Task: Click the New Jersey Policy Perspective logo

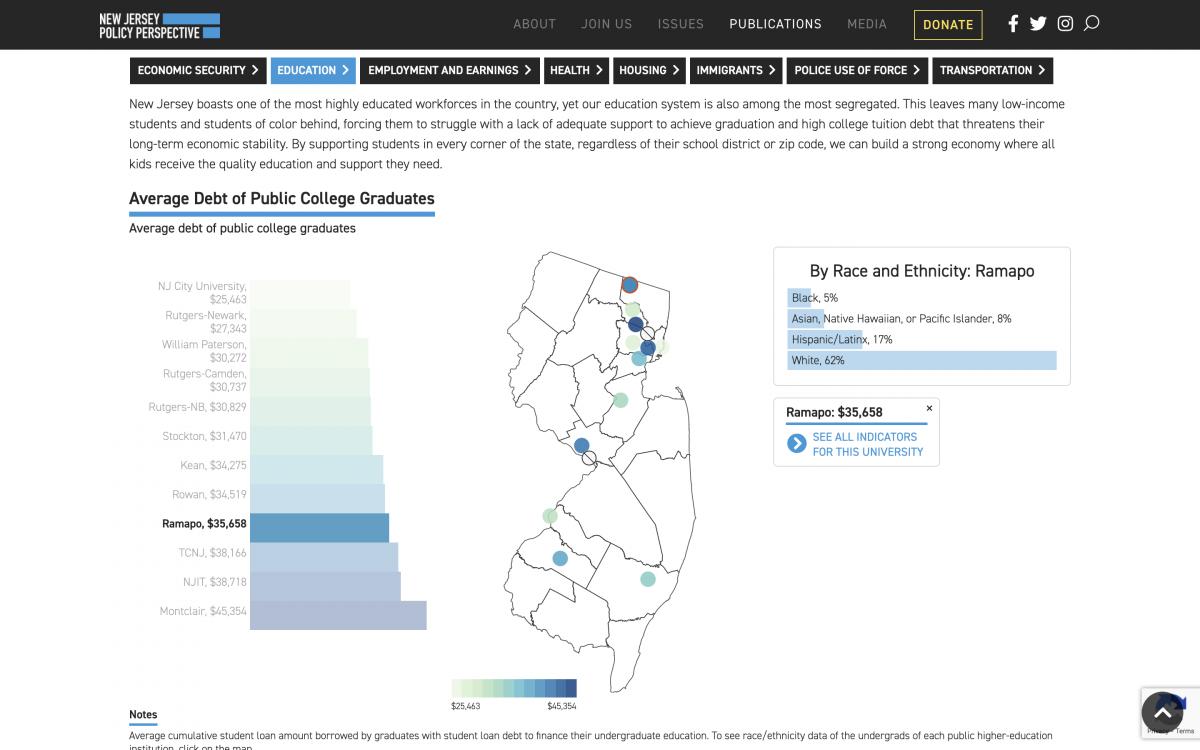Action: [159, 25]
